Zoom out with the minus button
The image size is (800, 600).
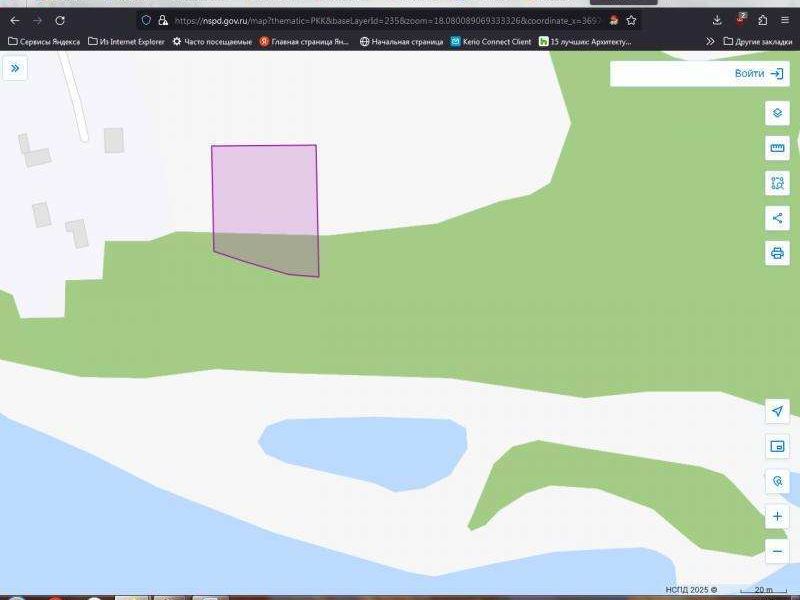777,550
